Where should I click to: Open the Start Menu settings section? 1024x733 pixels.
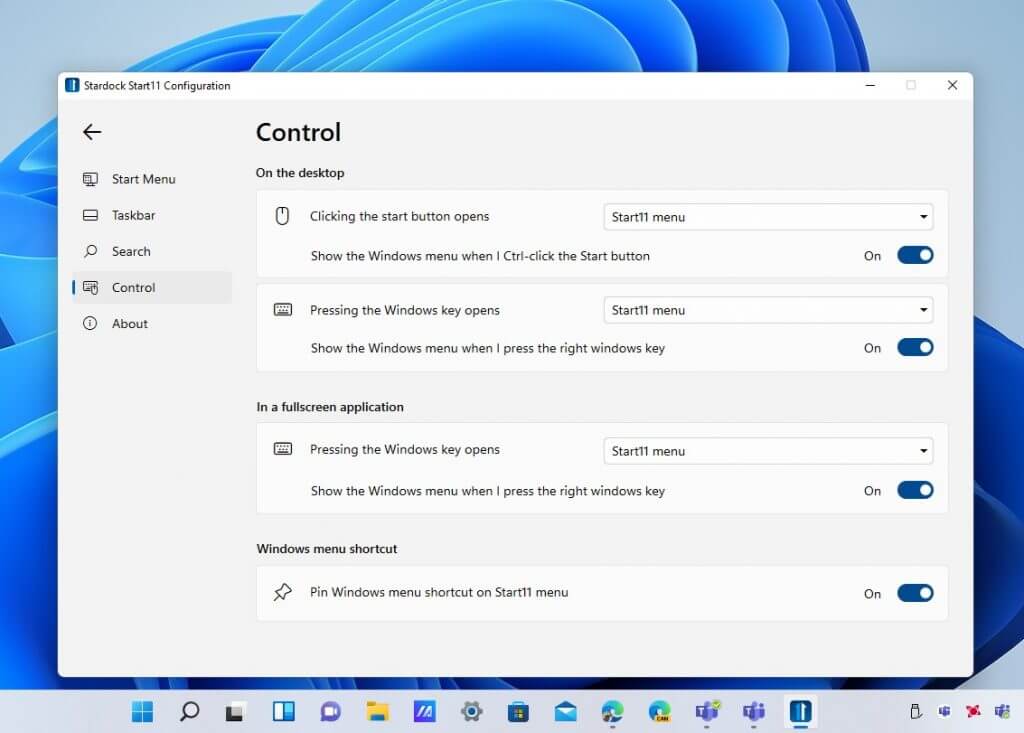point(152,179)
